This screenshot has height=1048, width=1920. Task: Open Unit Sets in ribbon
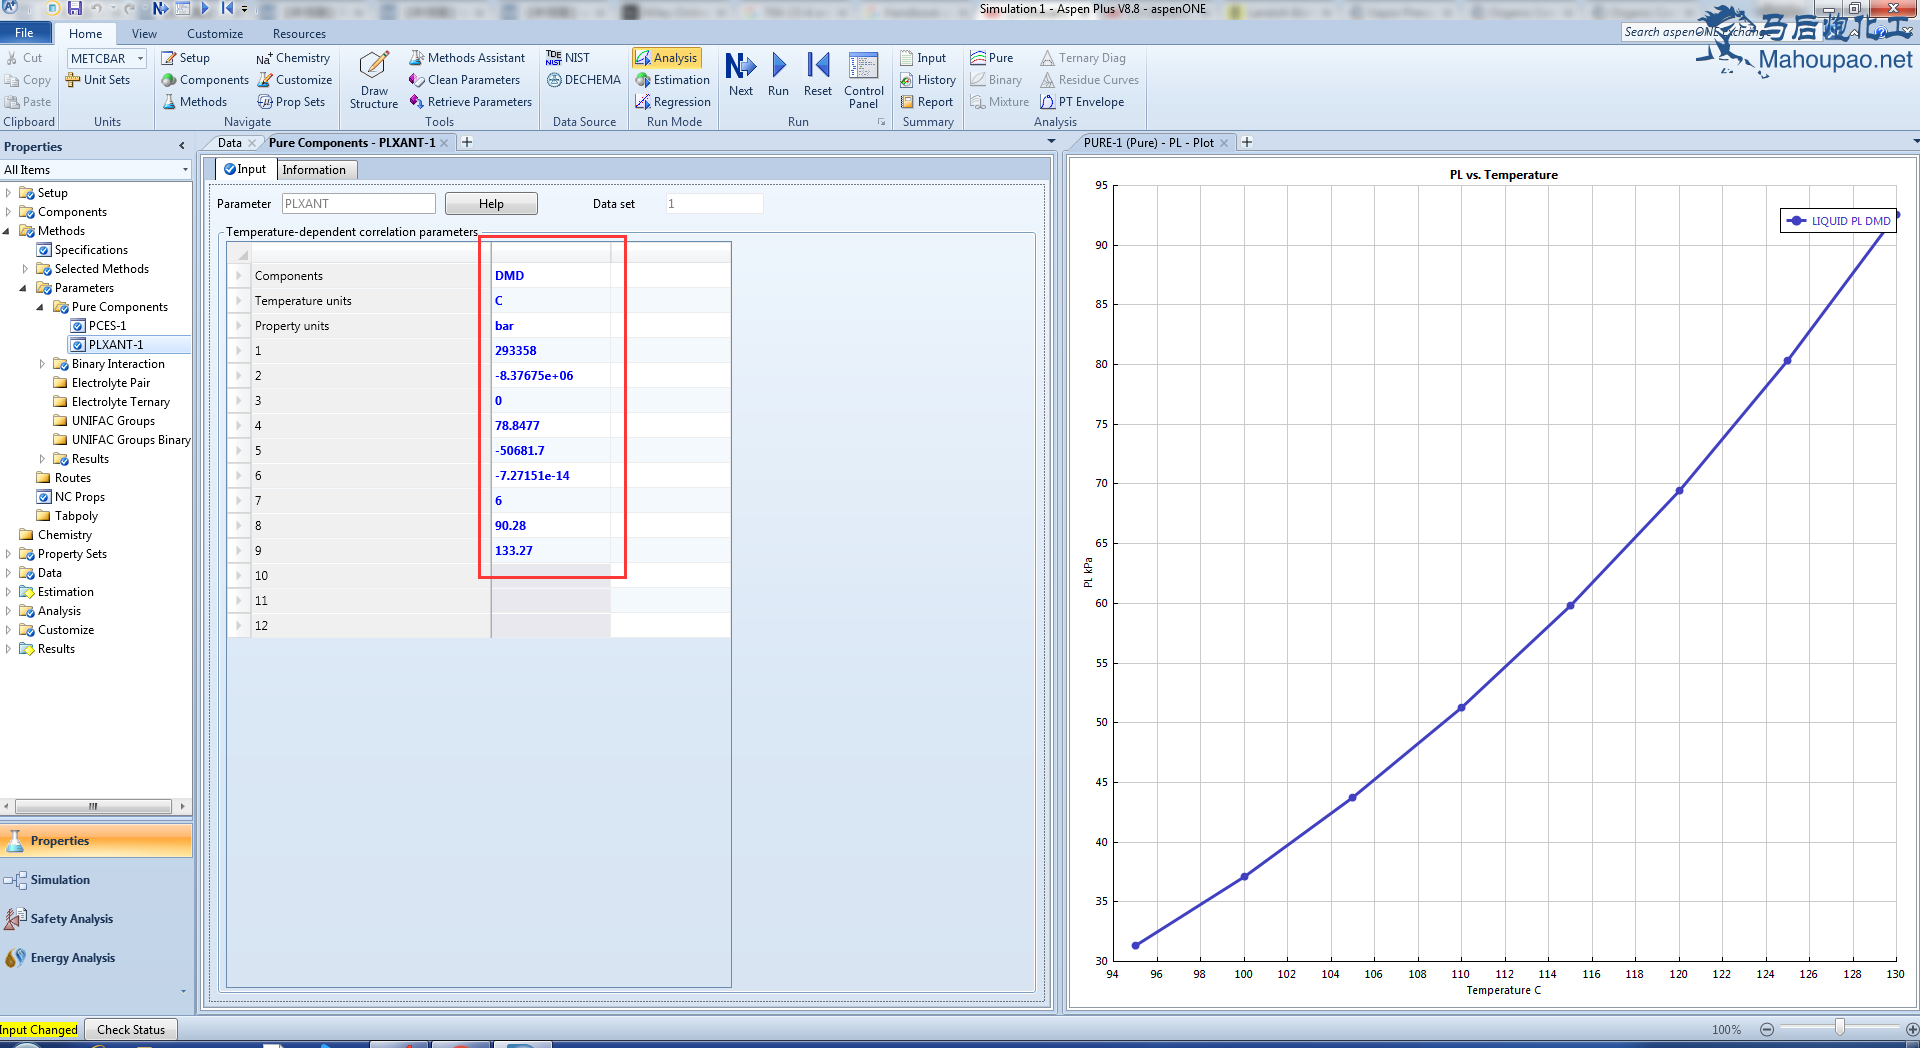(x=98, y=80)
